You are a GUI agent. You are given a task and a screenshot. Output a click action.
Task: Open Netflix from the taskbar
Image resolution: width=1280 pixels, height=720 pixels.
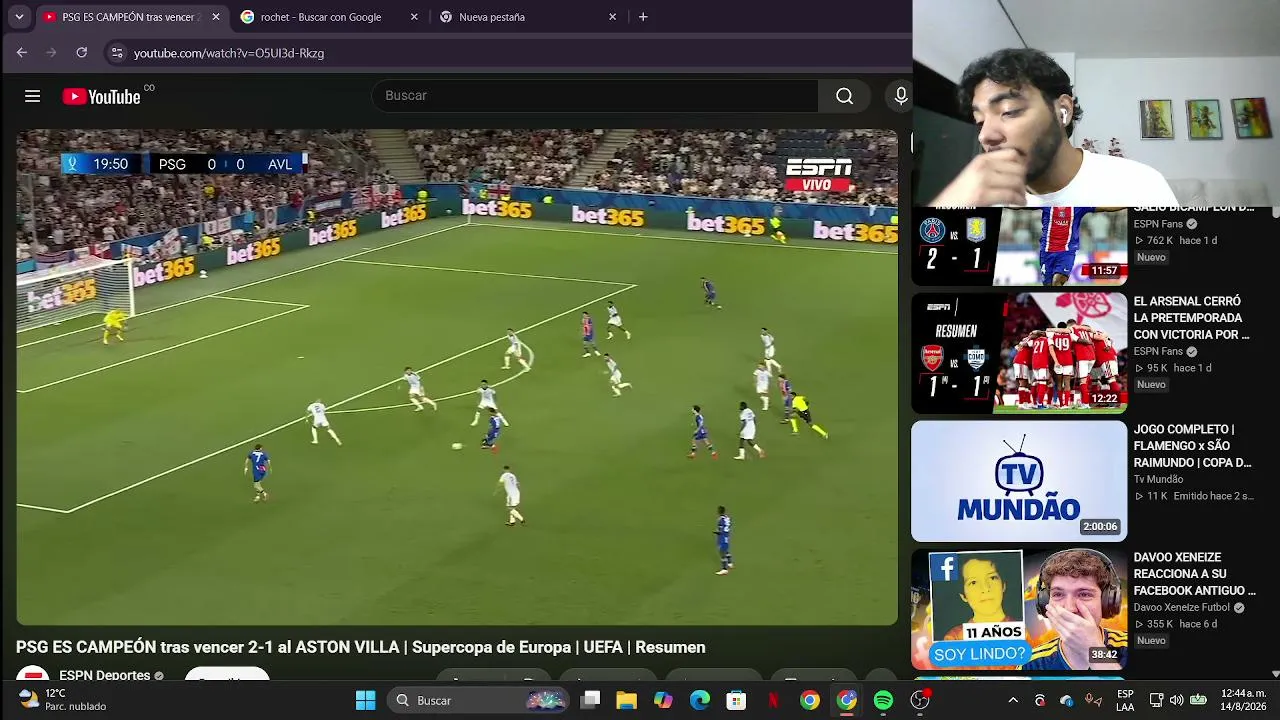coord(773,700)
